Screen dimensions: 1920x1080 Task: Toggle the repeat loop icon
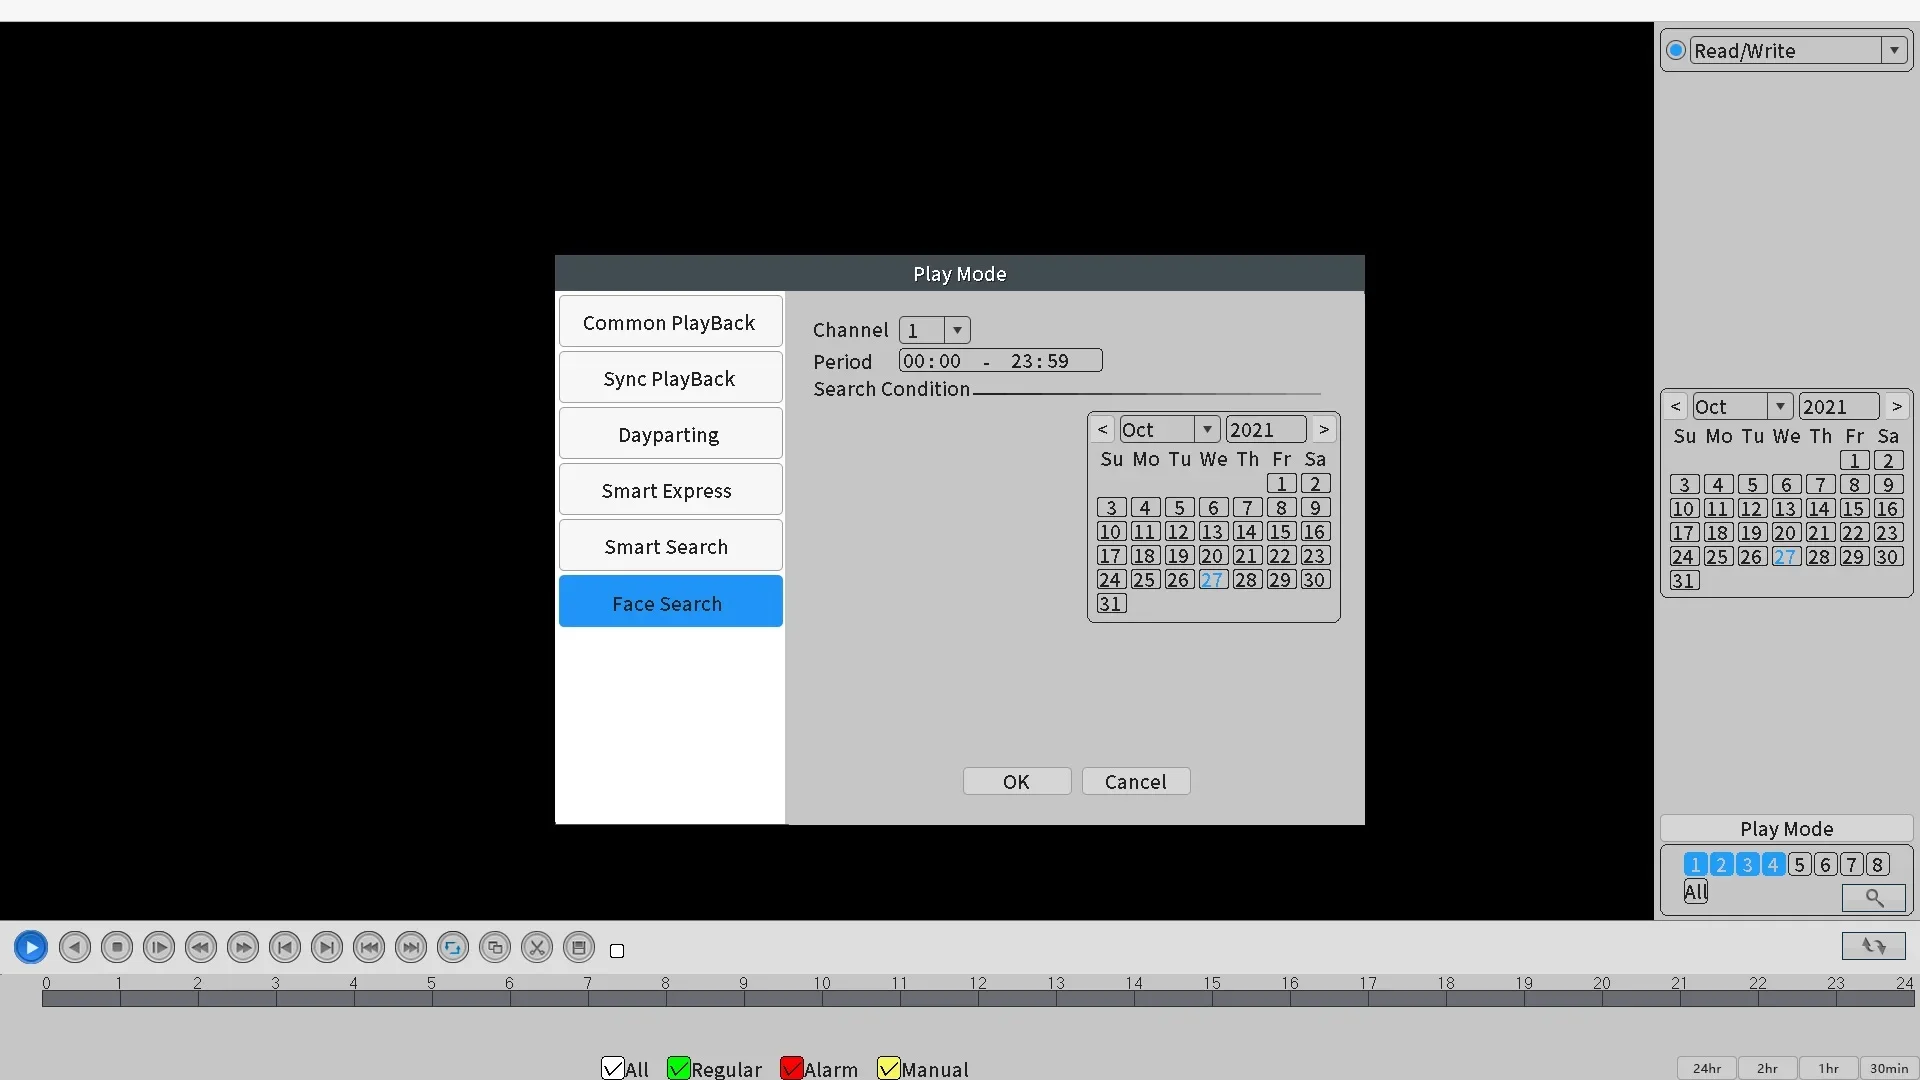point(453,947)
